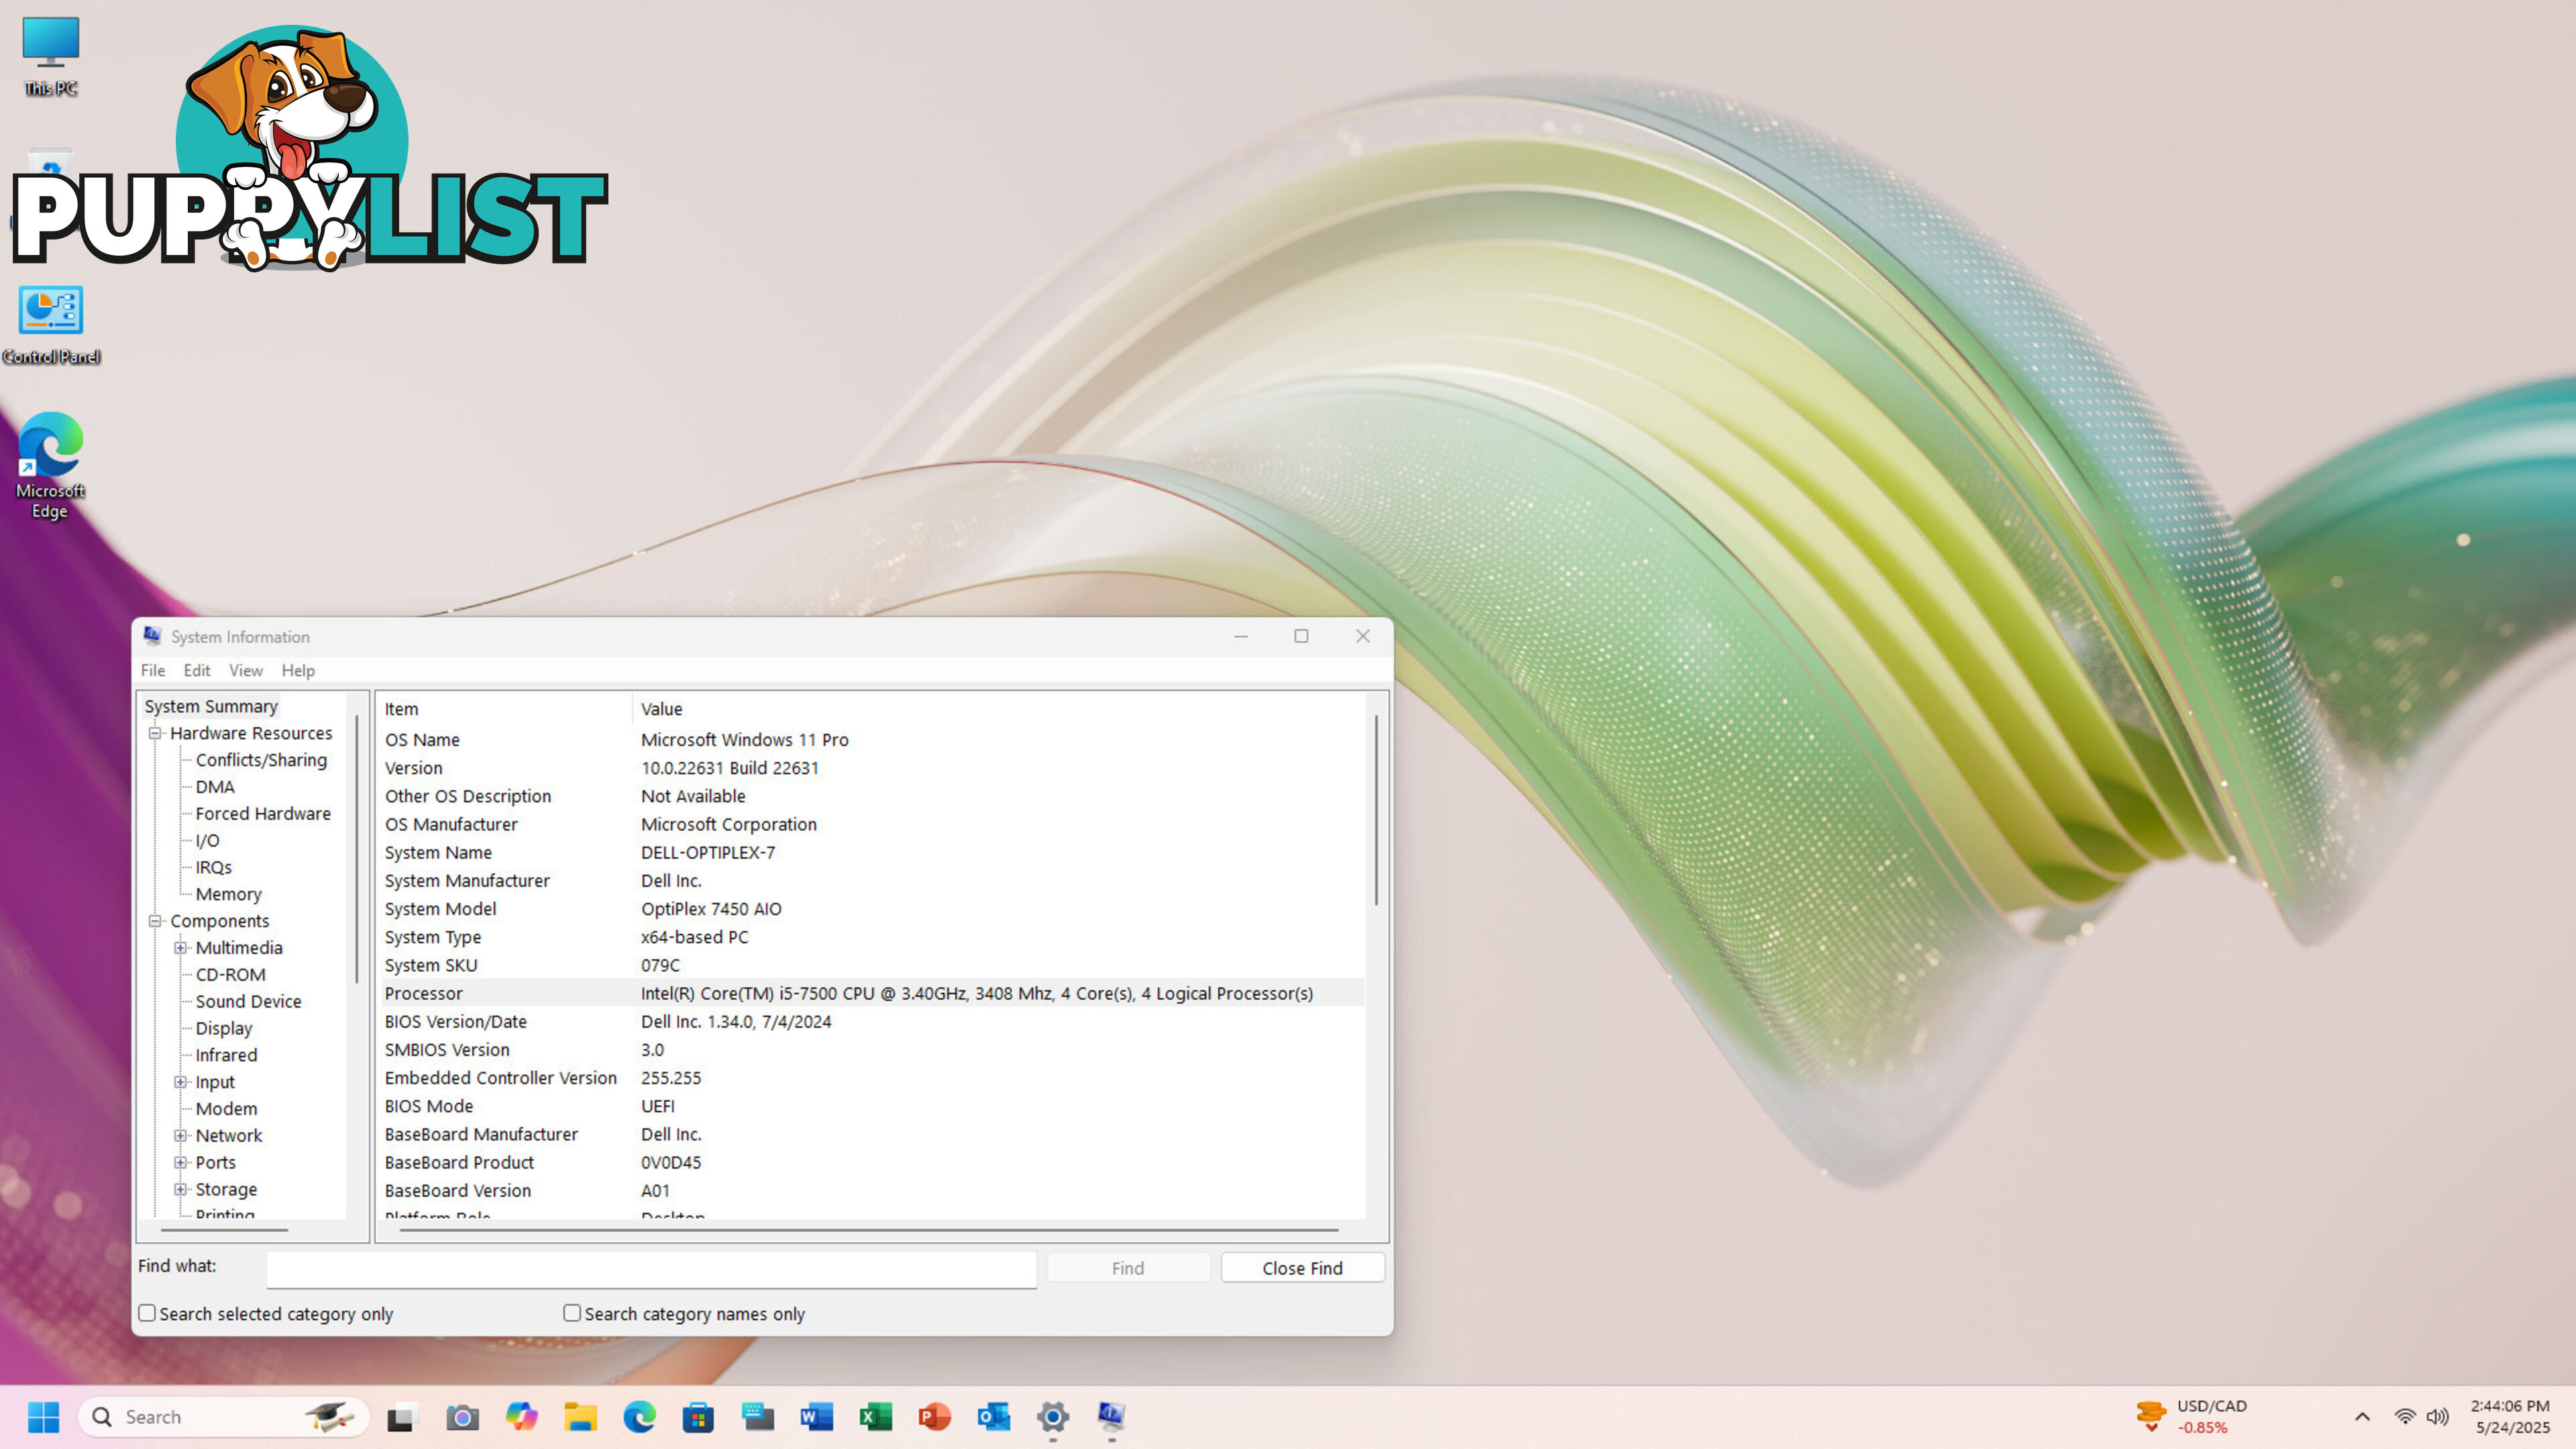Expand the Multimedia tree node

click(181, 948)
